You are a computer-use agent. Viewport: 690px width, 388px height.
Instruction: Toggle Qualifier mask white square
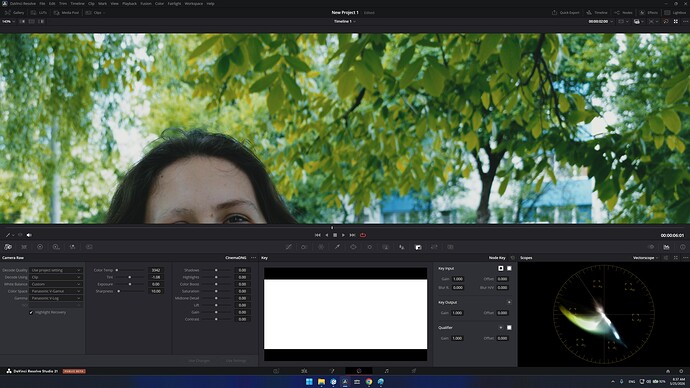coord(509,328)
